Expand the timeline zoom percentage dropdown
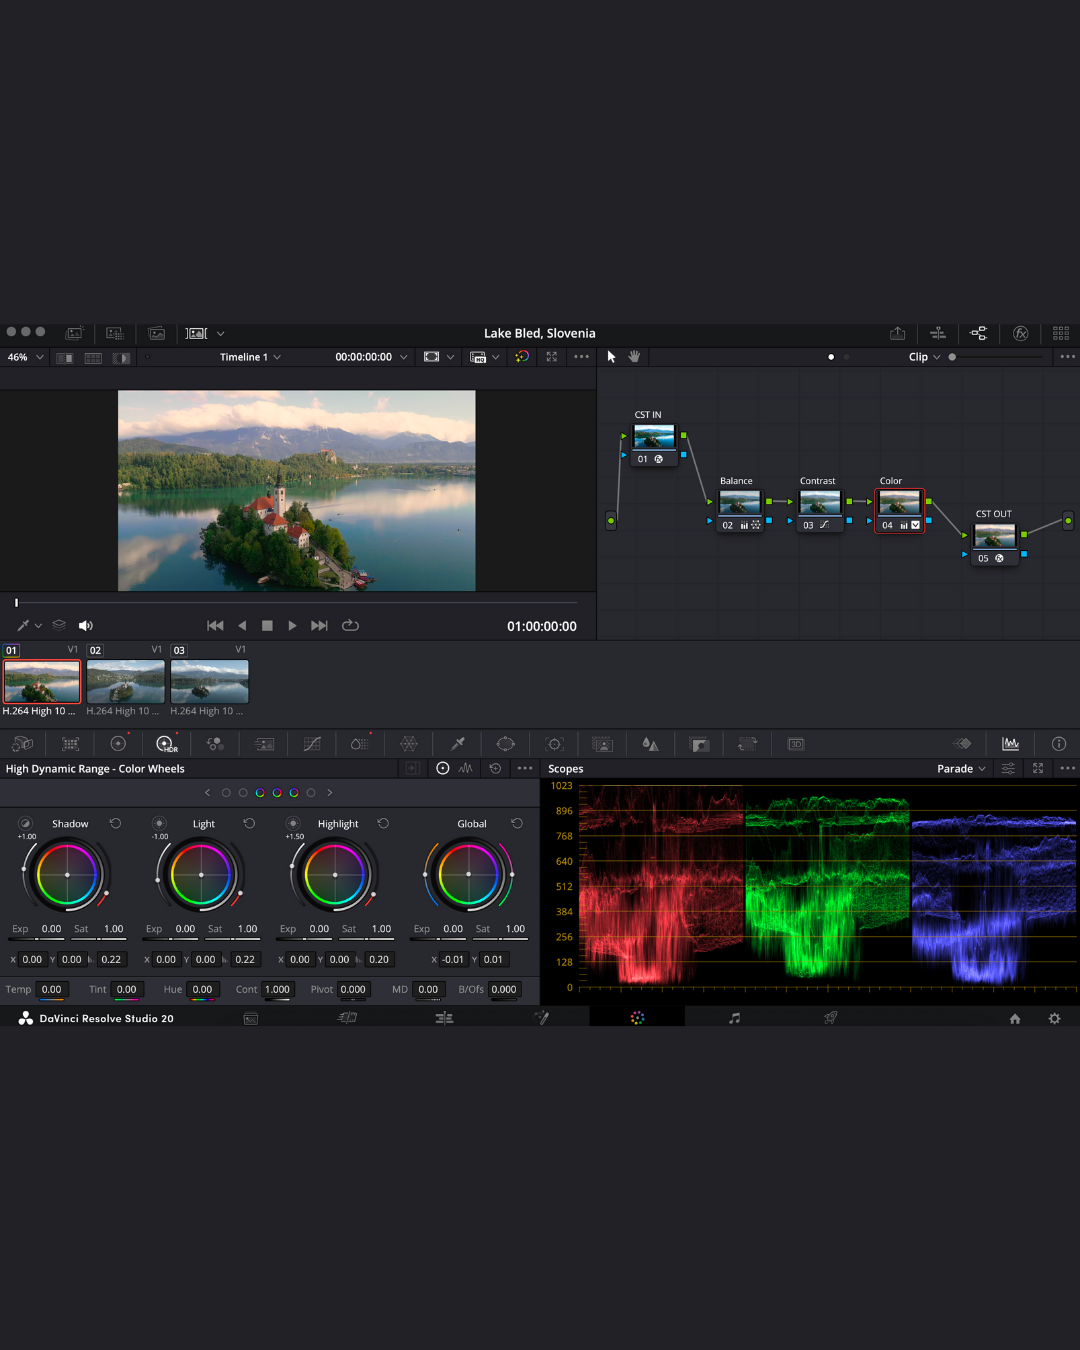 (x=25, y=357)
